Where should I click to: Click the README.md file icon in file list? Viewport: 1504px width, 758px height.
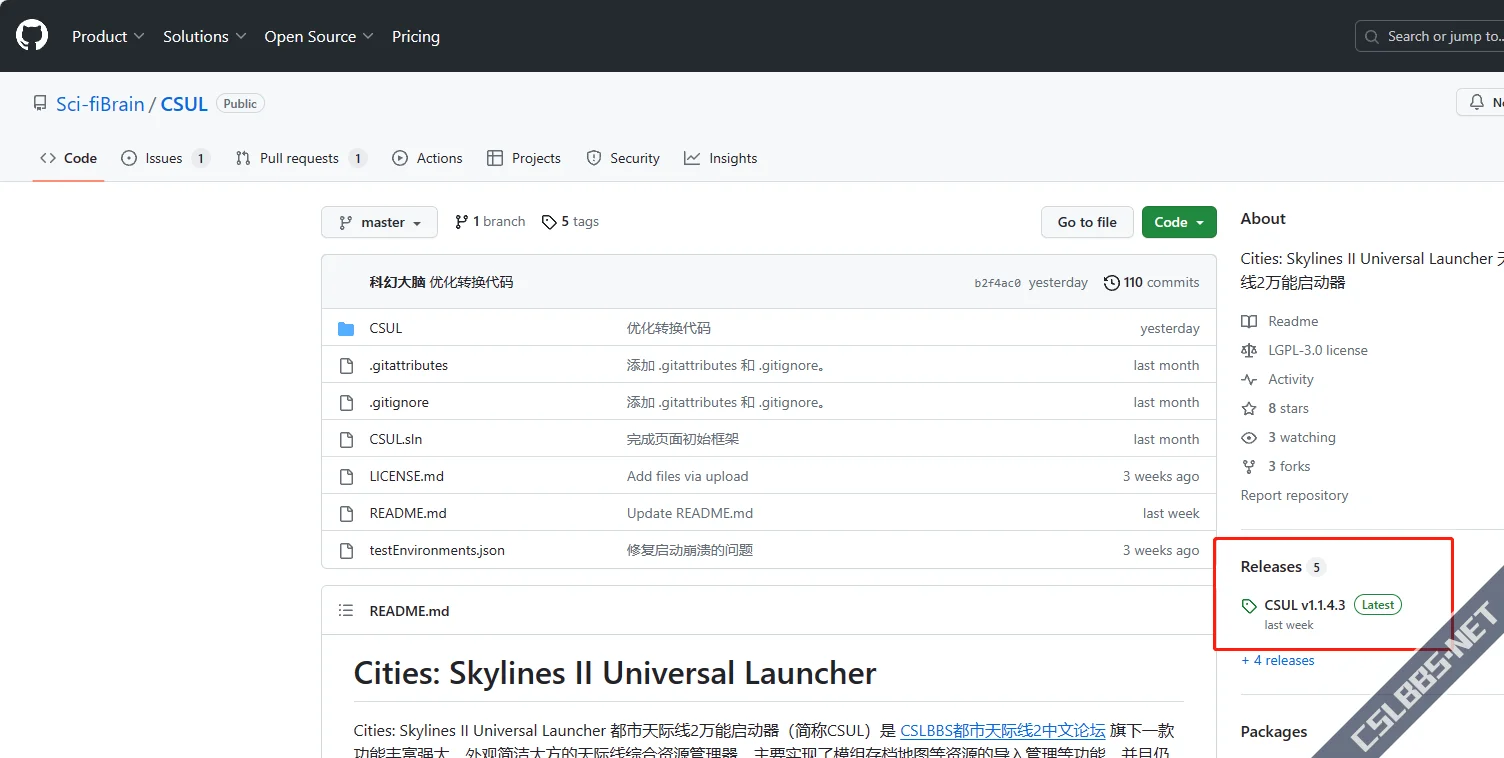pos(346,513)
